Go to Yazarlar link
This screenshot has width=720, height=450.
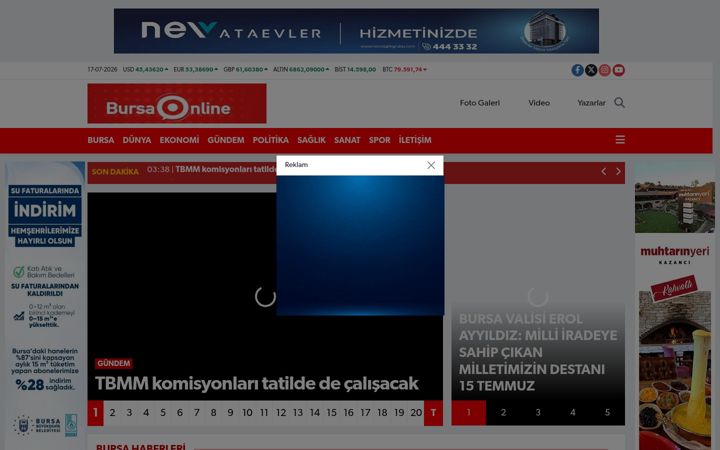(x=591, y=103)
